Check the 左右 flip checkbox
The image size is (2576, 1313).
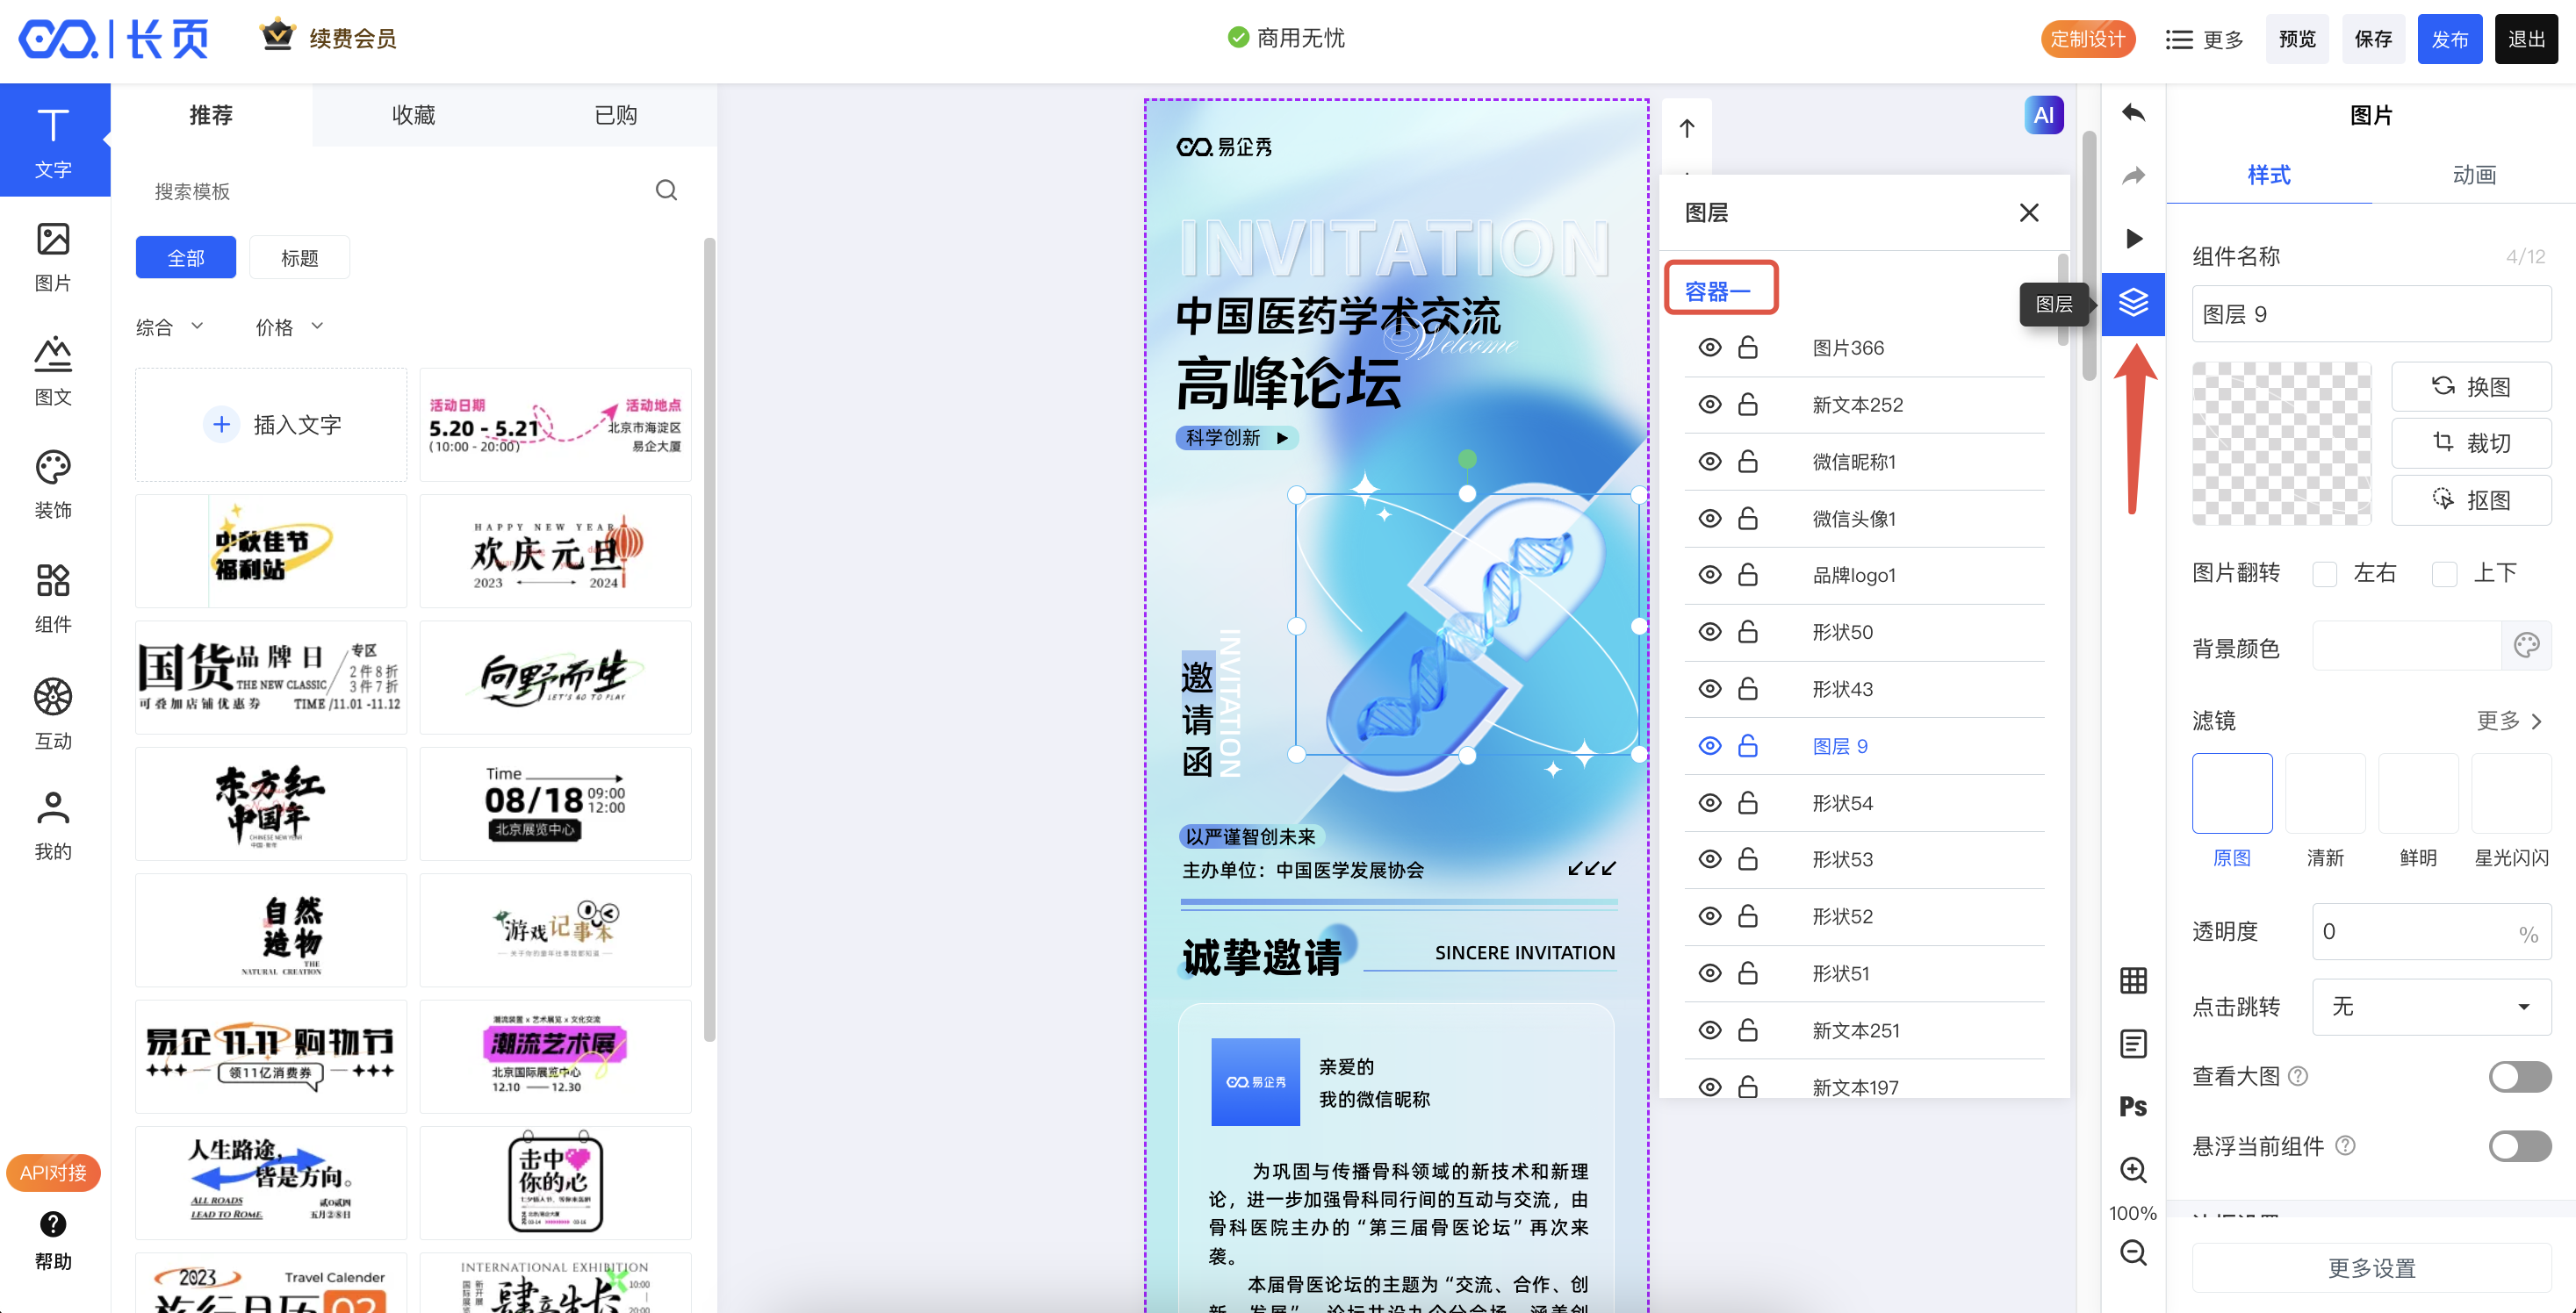pyautogui.click(x=2324, y=574)
